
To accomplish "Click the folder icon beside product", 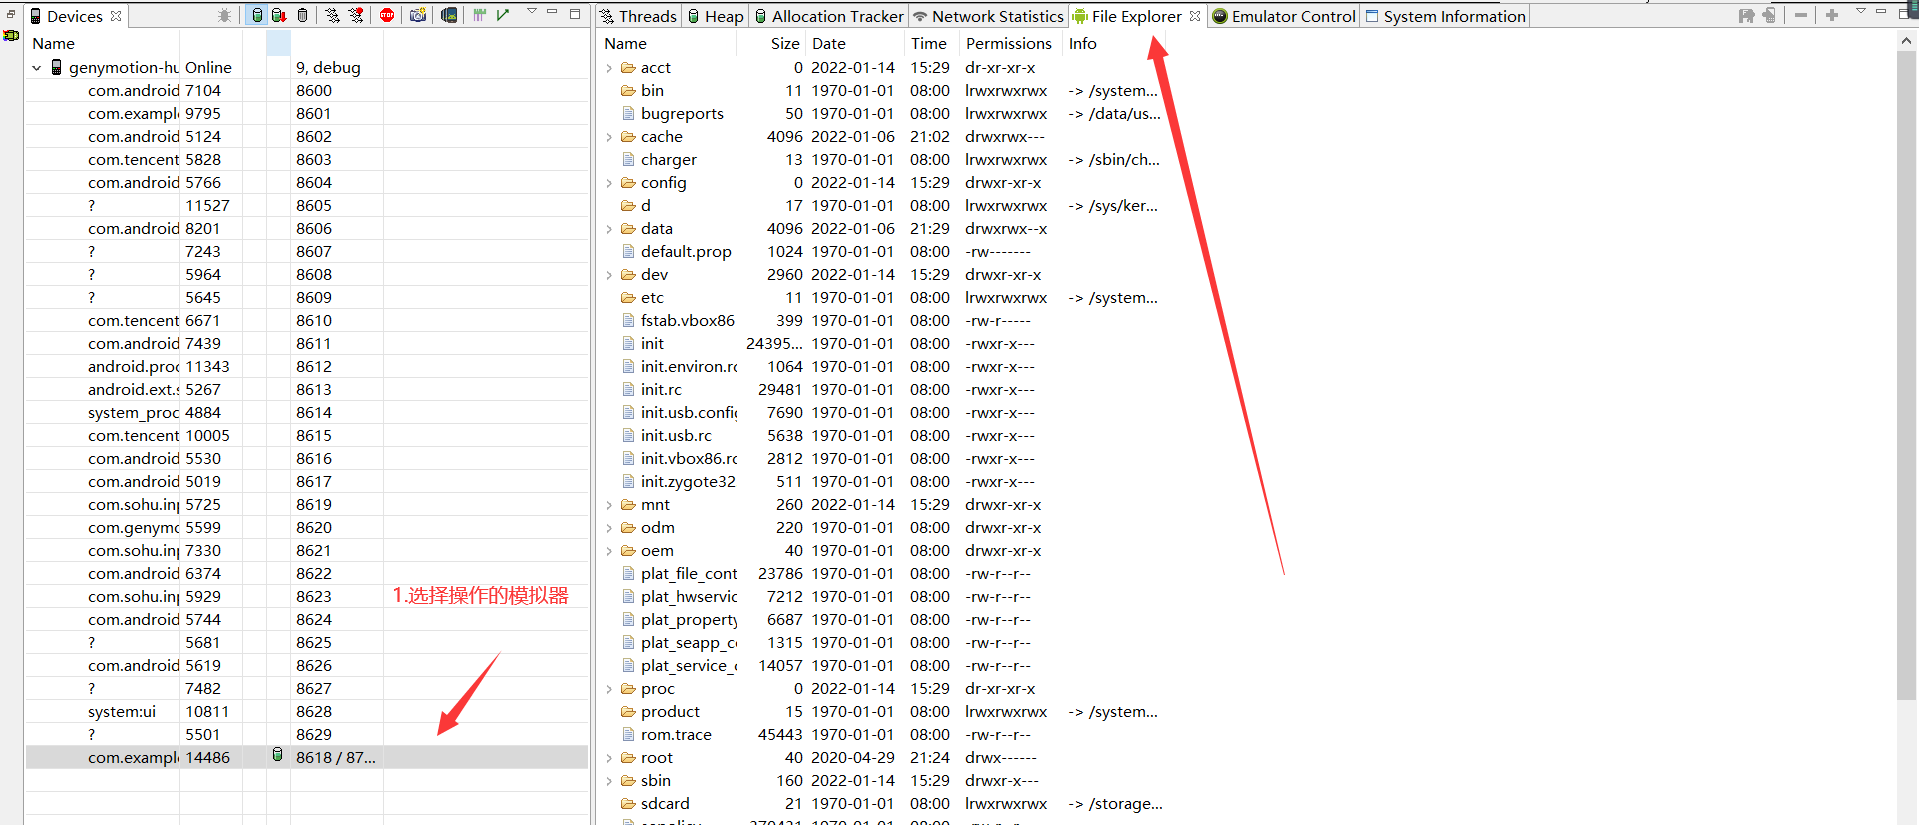I will tap(628, 712).
